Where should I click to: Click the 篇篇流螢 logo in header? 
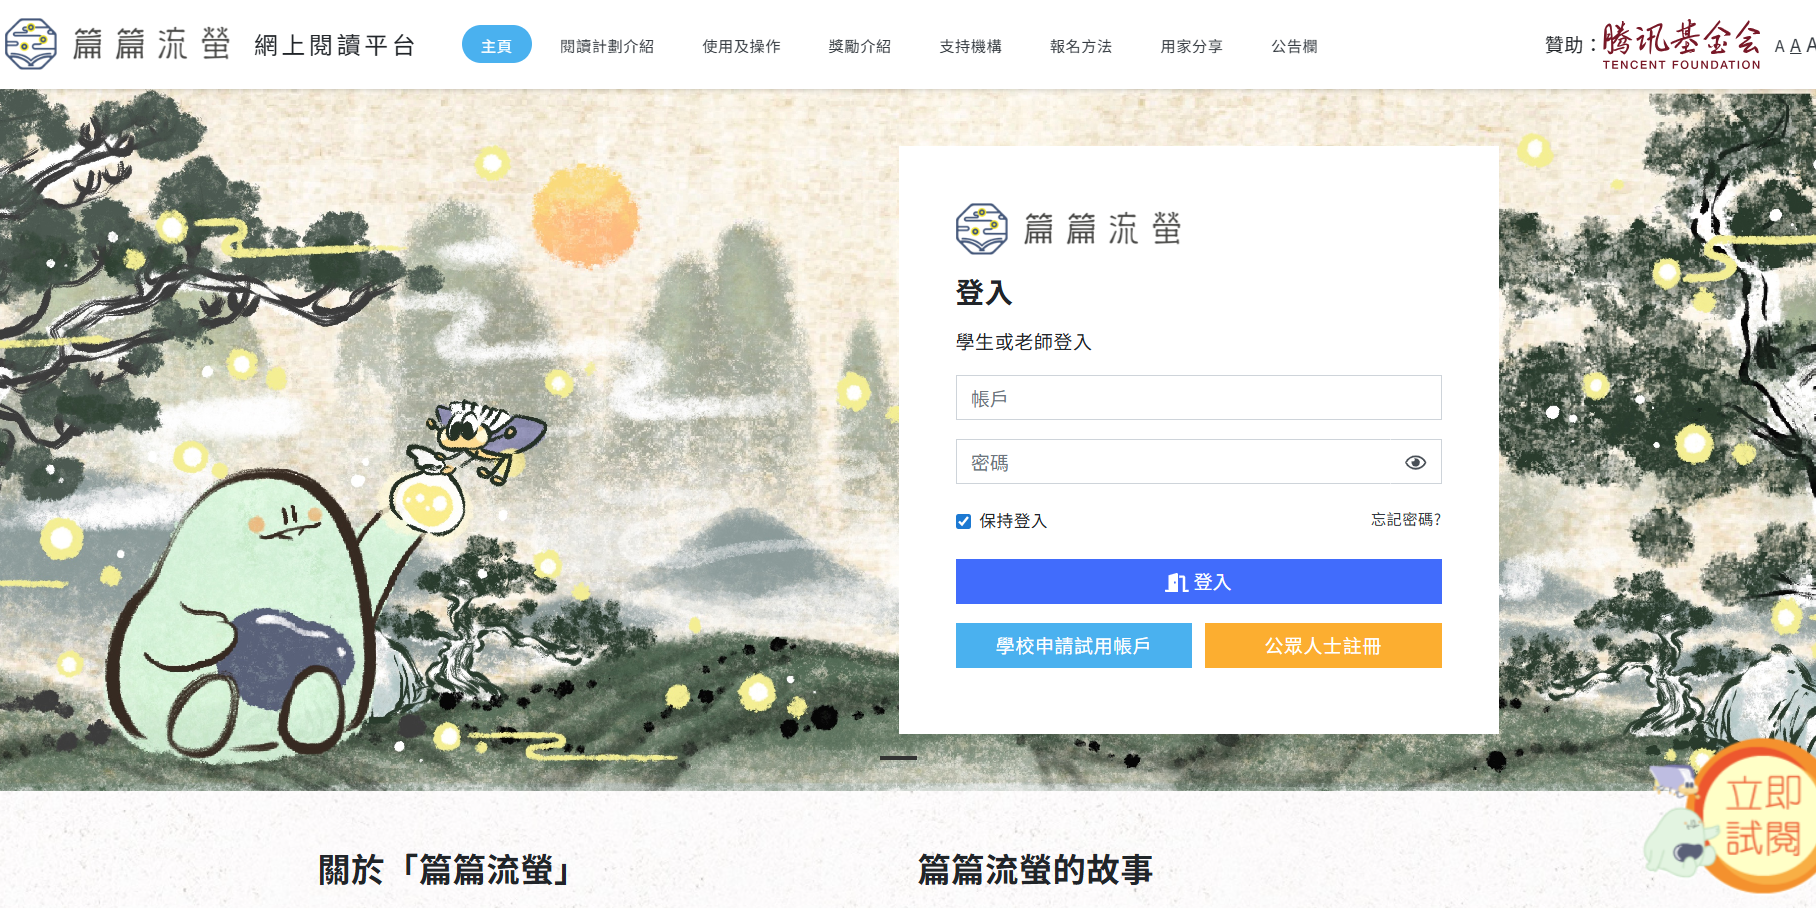tap(118, 44)
